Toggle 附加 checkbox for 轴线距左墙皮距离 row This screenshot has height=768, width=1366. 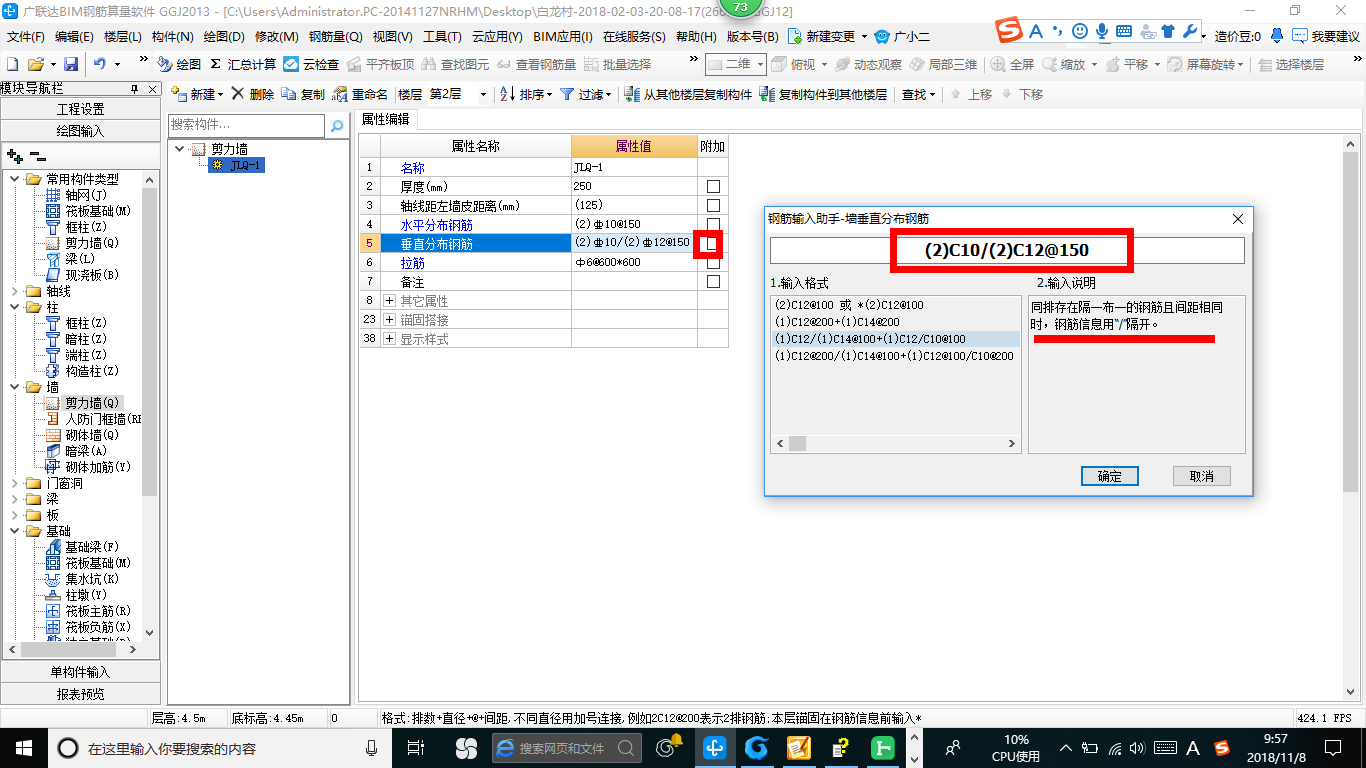point(713,205)
